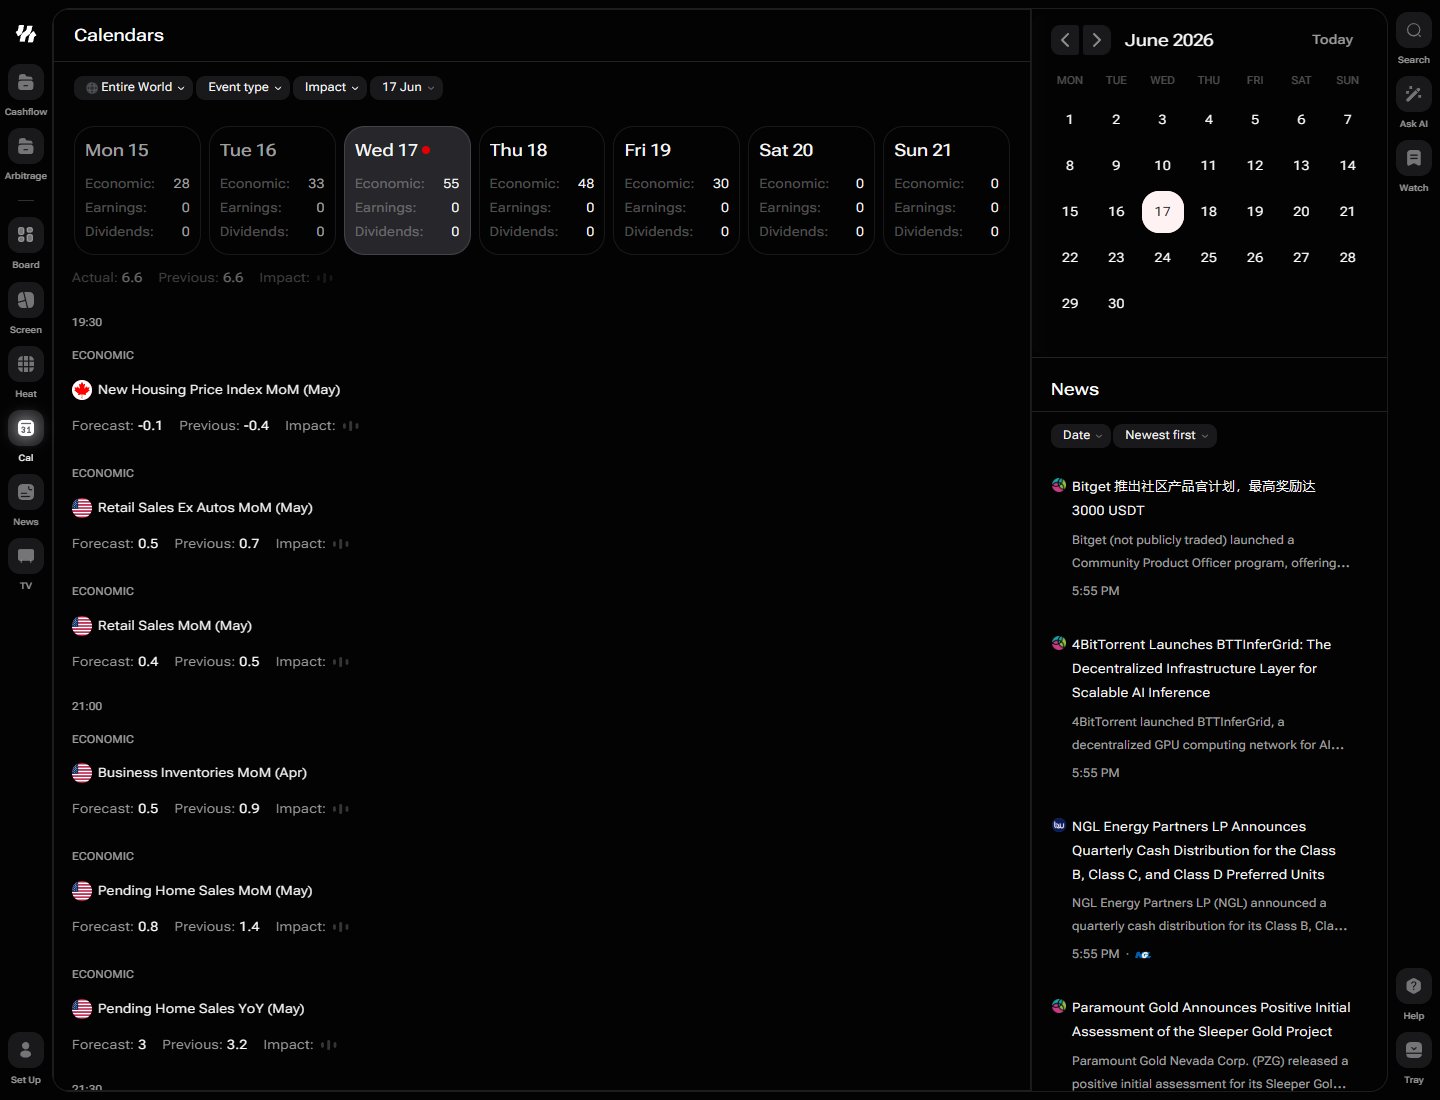Open Bitget 3000 USDT news headline
This screenshot has width=1440, height=1100.
[x=1194, y=498]
